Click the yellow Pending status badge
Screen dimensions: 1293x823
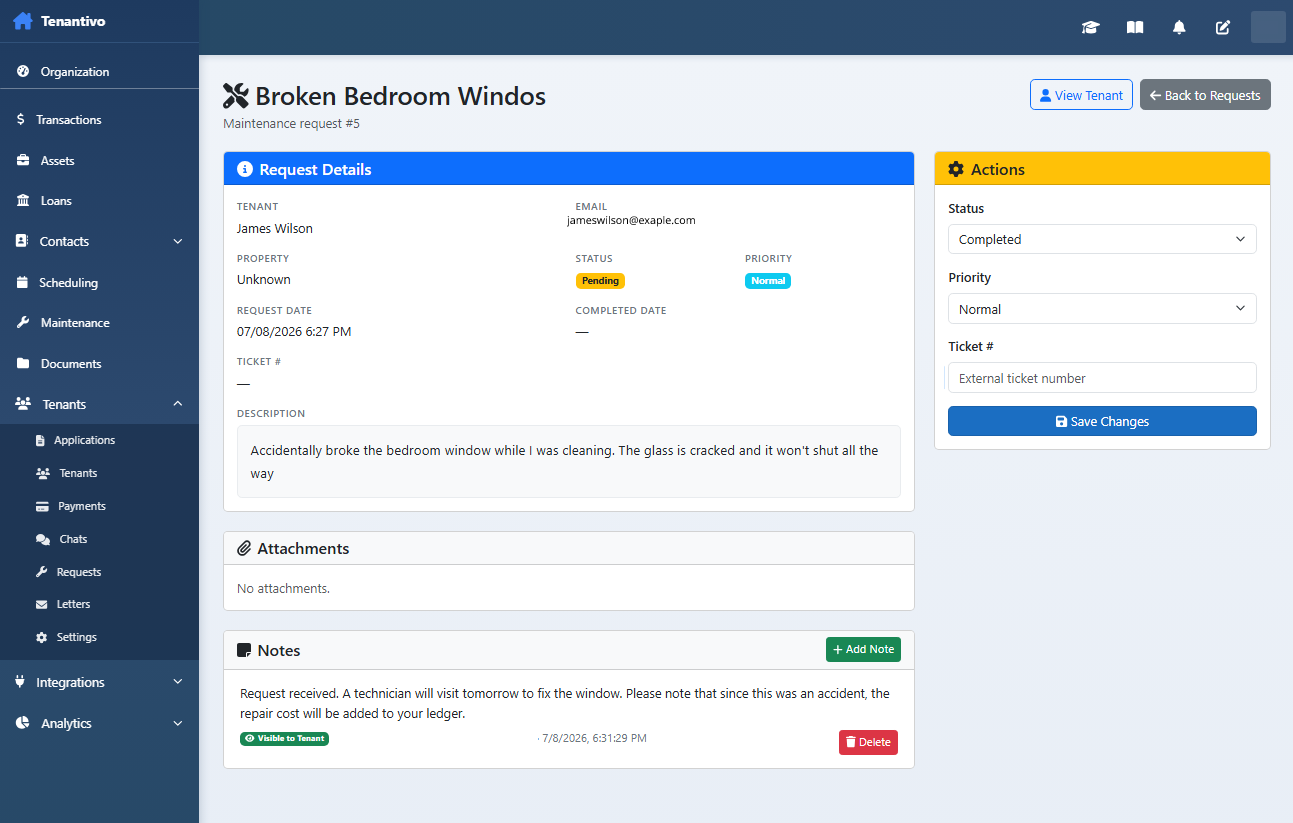(x=600, y=281)
